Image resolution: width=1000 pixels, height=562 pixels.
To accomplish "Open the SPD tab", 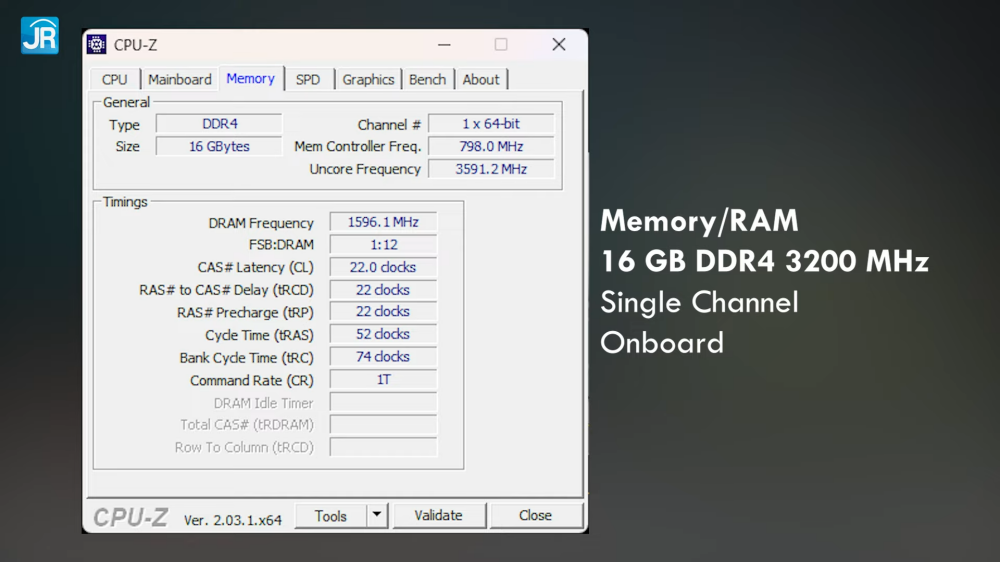I will 308,79.
